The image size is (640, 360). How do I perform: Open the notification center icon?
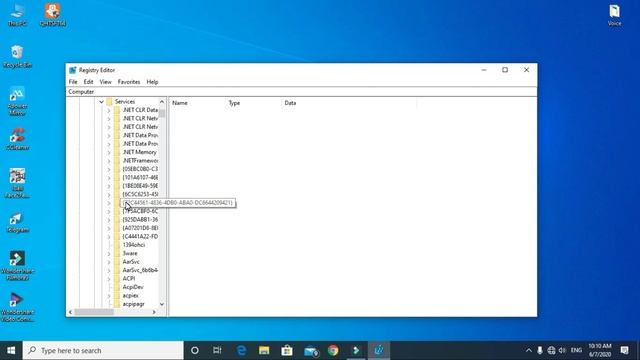tap(624, 351)
